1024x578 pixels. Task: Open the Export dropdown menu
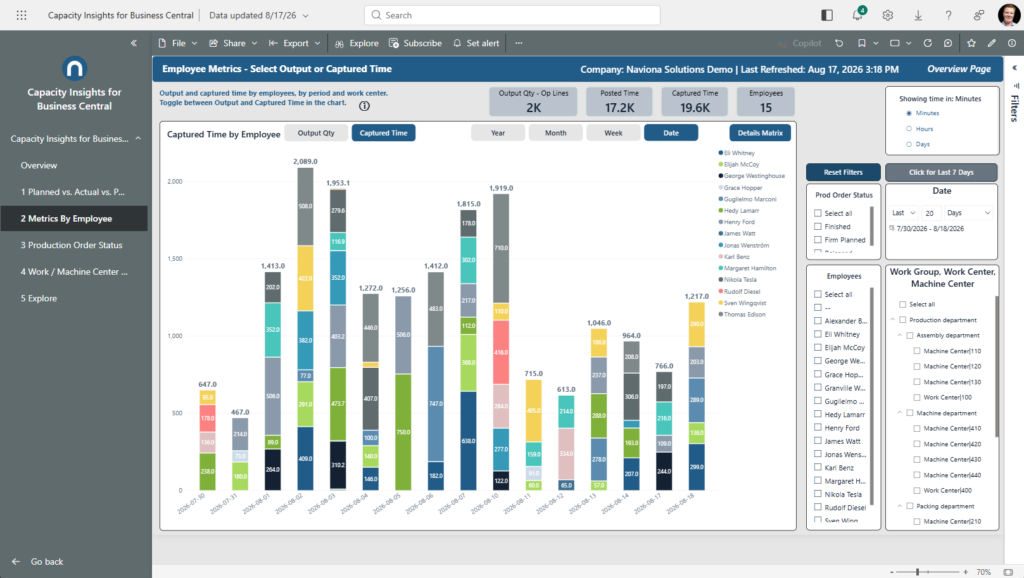pyautogui.click(x=295, y=43)
